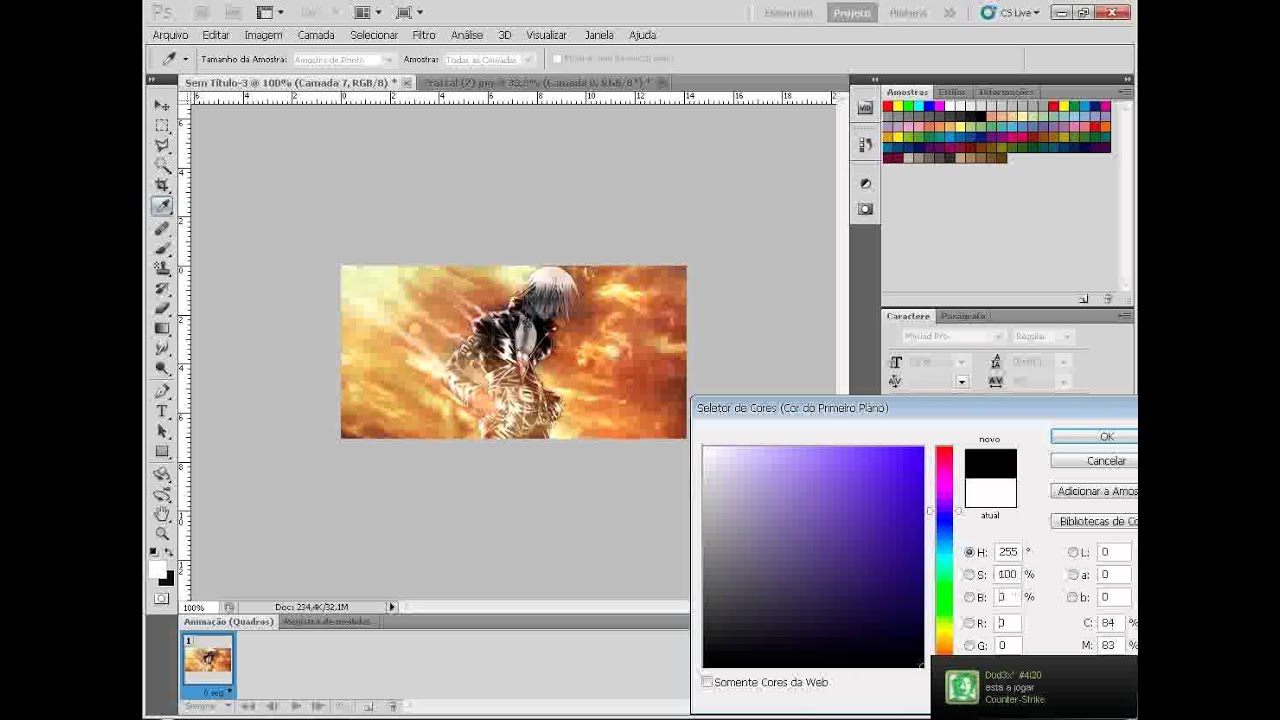Select the Move tool

pyautogui.click(x=162, y=105)
